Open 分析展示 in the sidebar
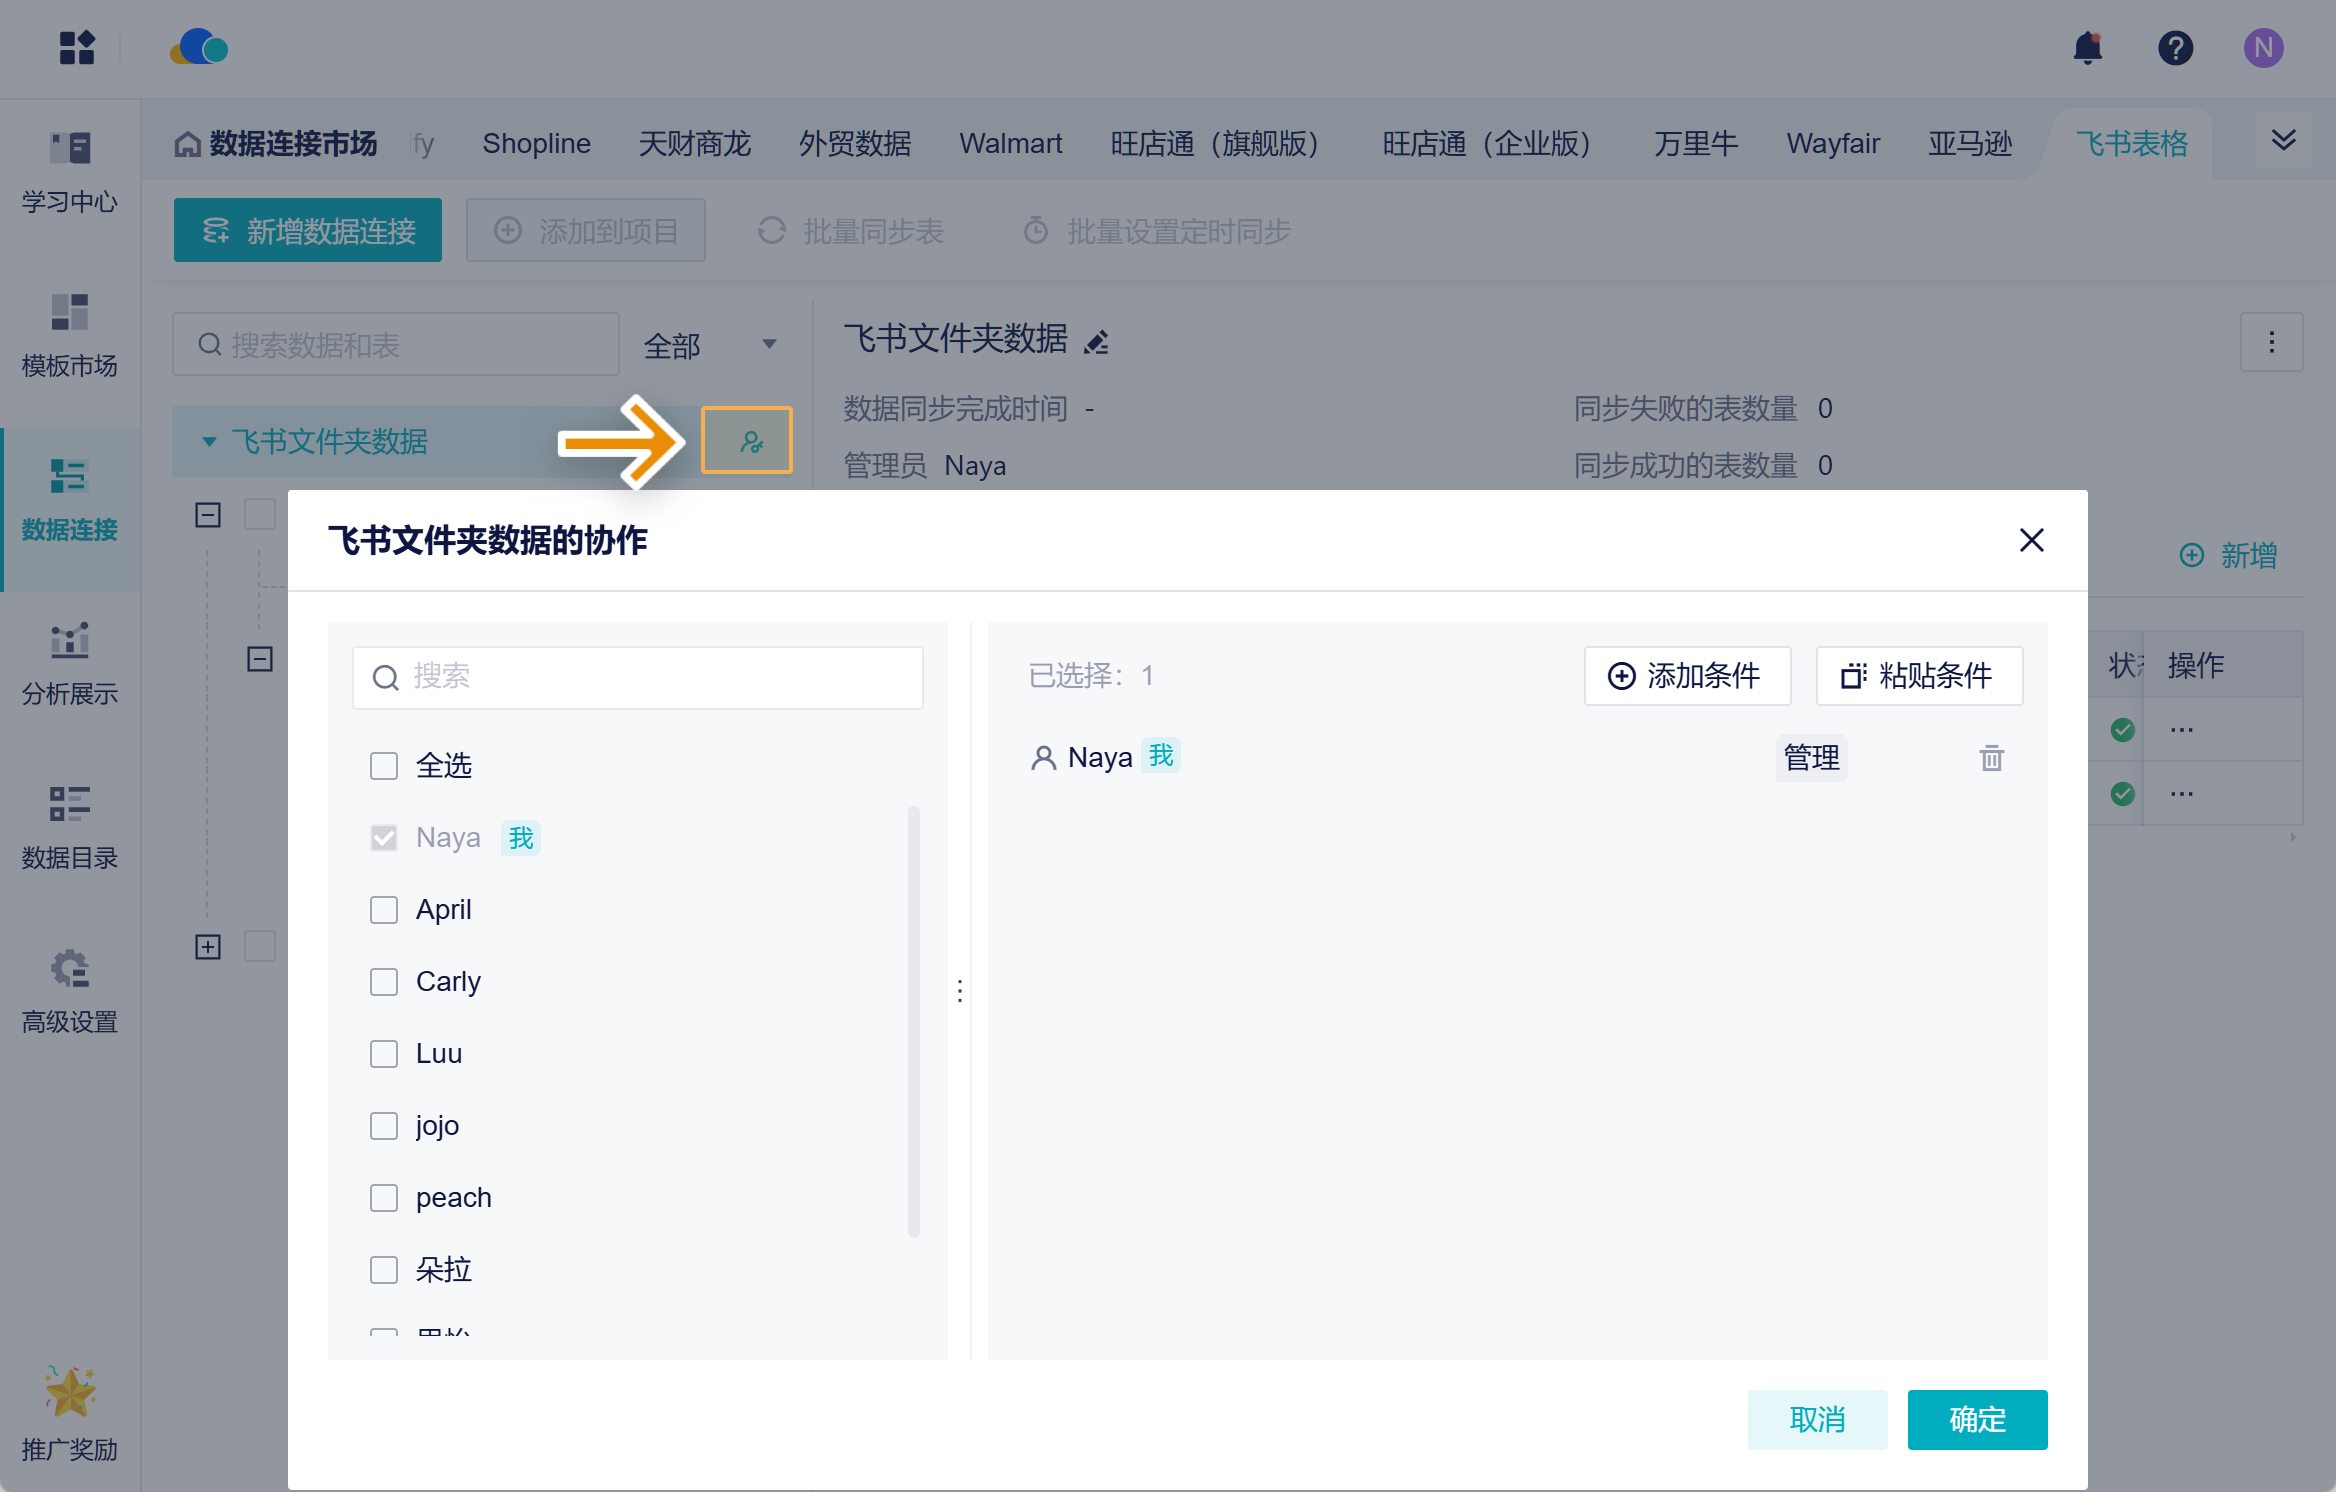 point(70,662)
